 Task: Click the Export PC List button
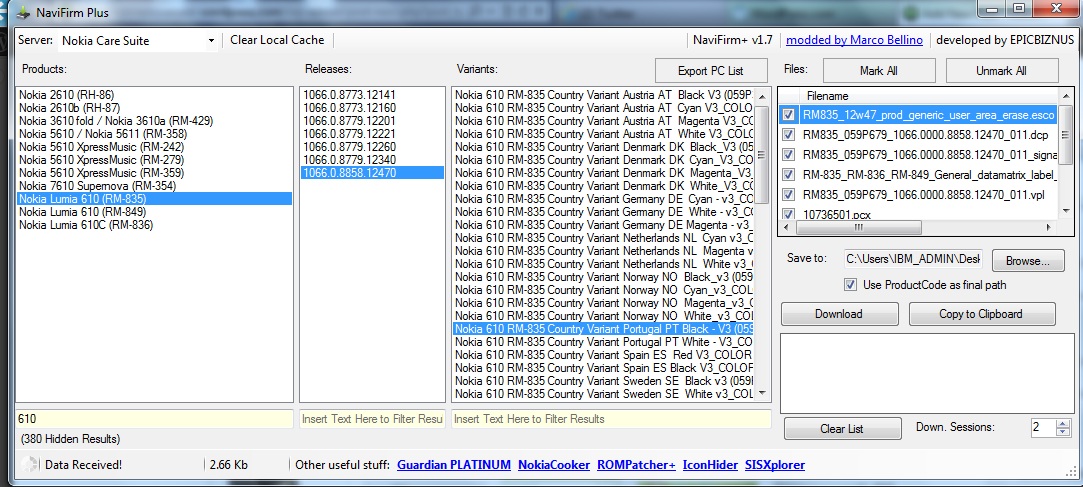pos(711,70)
